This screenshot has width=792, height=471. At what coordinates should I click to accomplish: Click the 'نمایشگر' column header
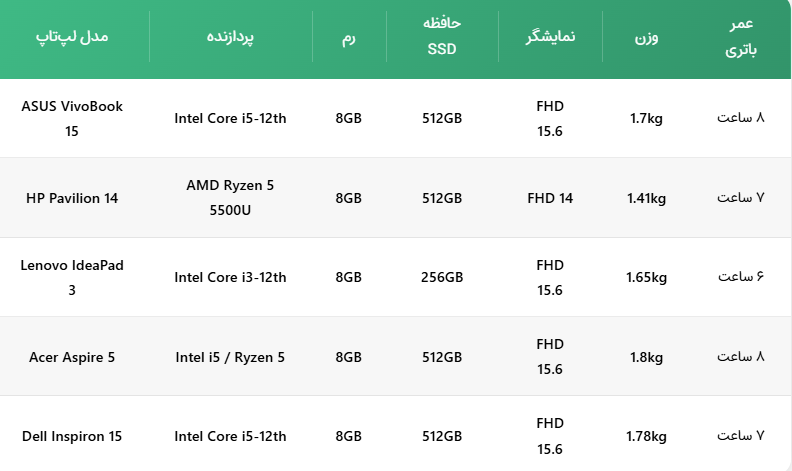(x=550, y=36)
